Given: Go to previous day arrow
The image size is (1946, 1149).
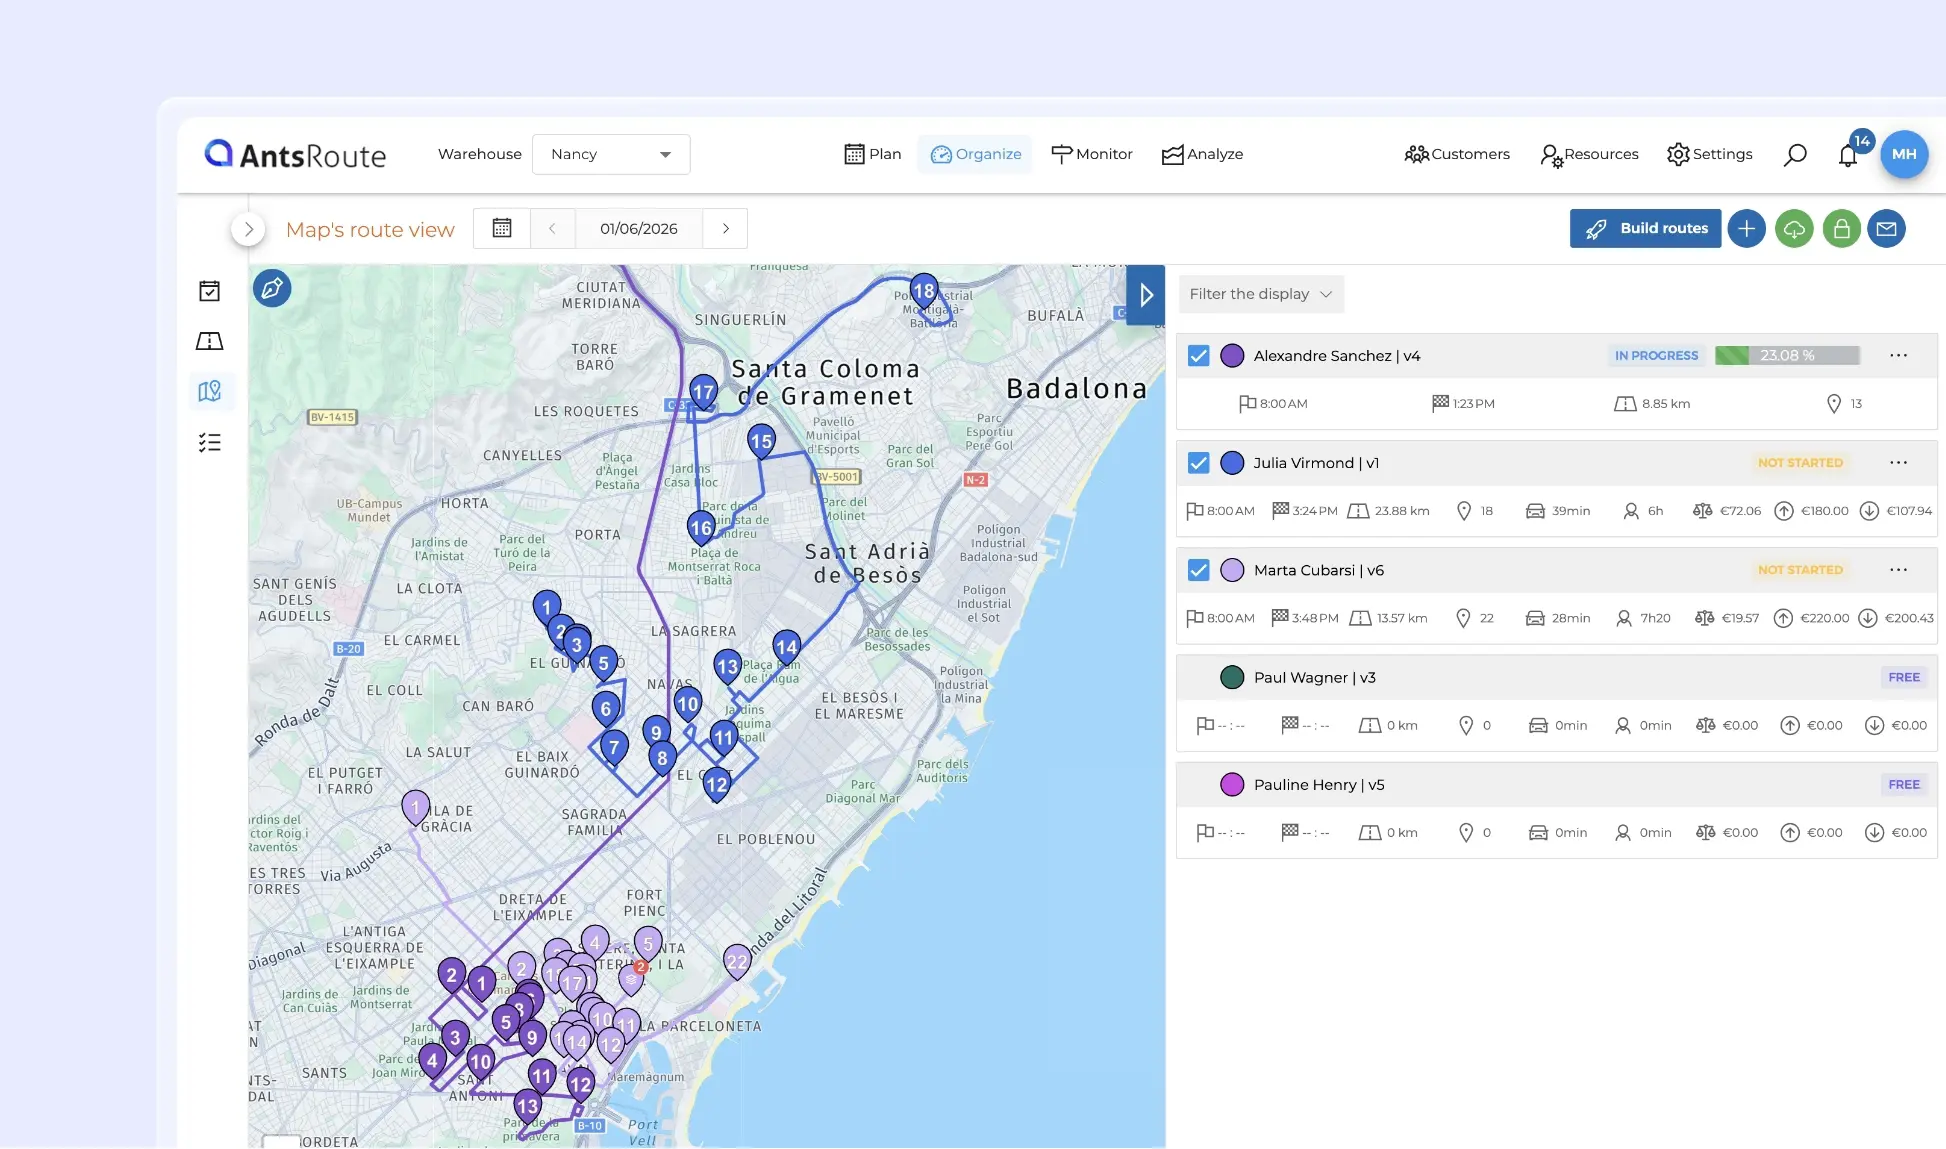Looking at the screenshot, I should pos(552,228).
